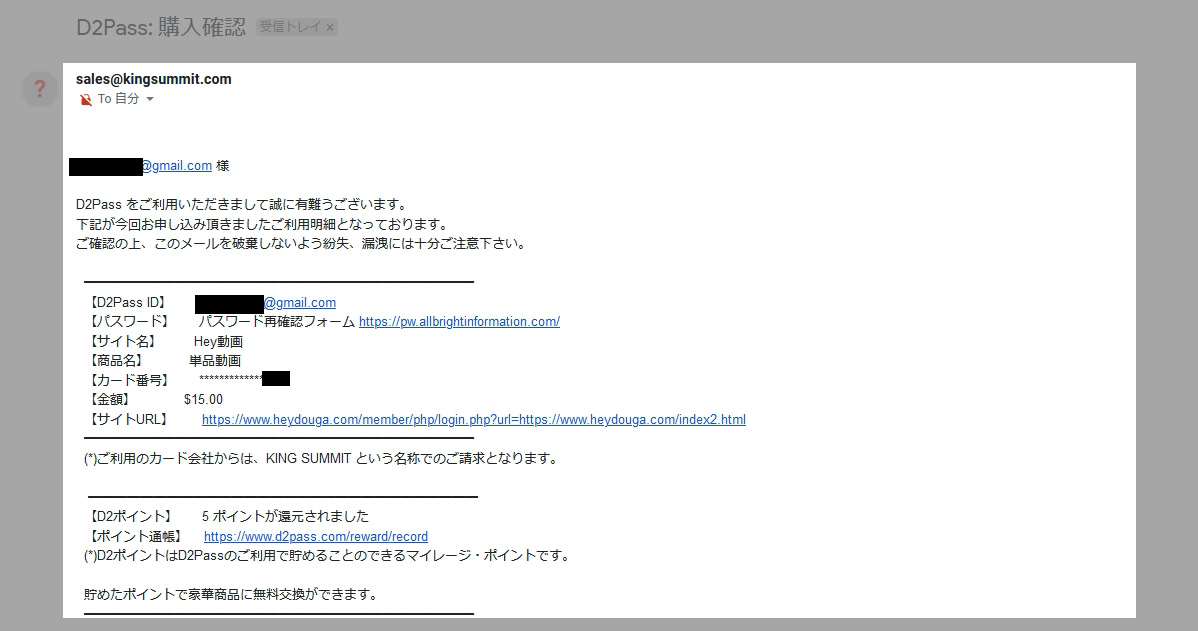Click the '【D2ポイント】' field label
Image resolution: width=1198 pixels, height=631 pixels.
click(x=130, y=517)
